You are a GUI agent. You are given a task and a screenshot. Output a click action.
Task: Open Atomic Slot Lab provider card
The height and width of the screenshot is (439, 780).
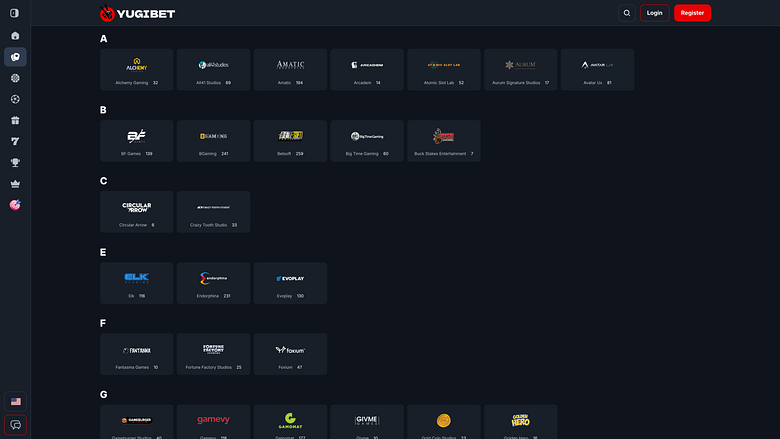(x=444, y=70)
